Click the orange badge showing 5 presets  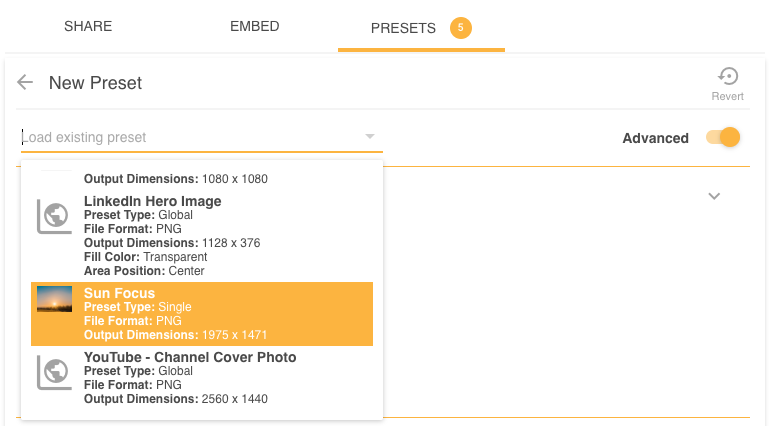coord(460,28)
